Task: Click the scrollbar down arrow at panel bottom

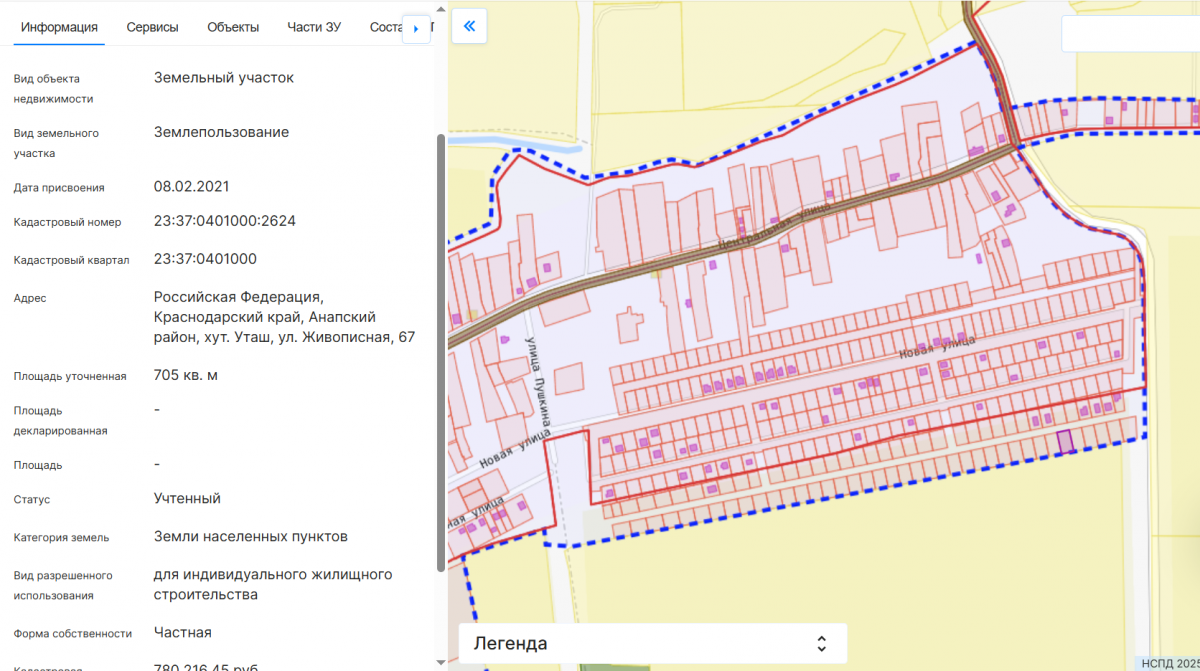Action: pos(441,662)
